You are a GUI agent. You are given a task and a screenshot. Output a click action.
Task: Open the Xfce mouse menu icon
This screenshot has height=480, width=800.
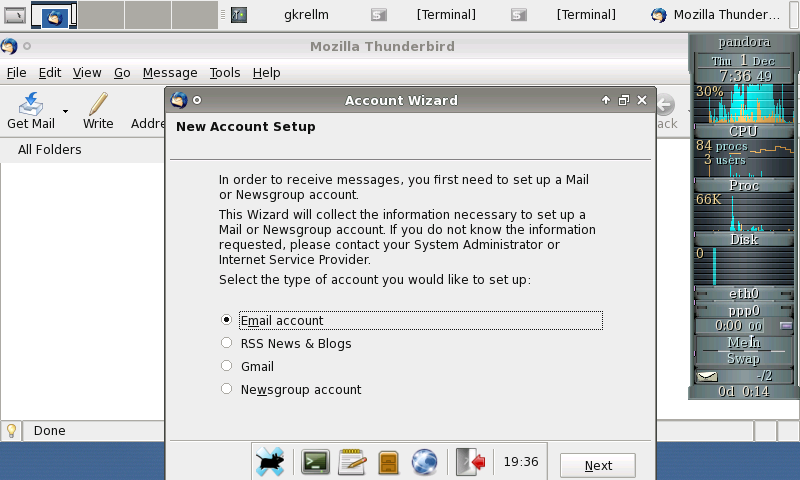(x=270, y=461)
